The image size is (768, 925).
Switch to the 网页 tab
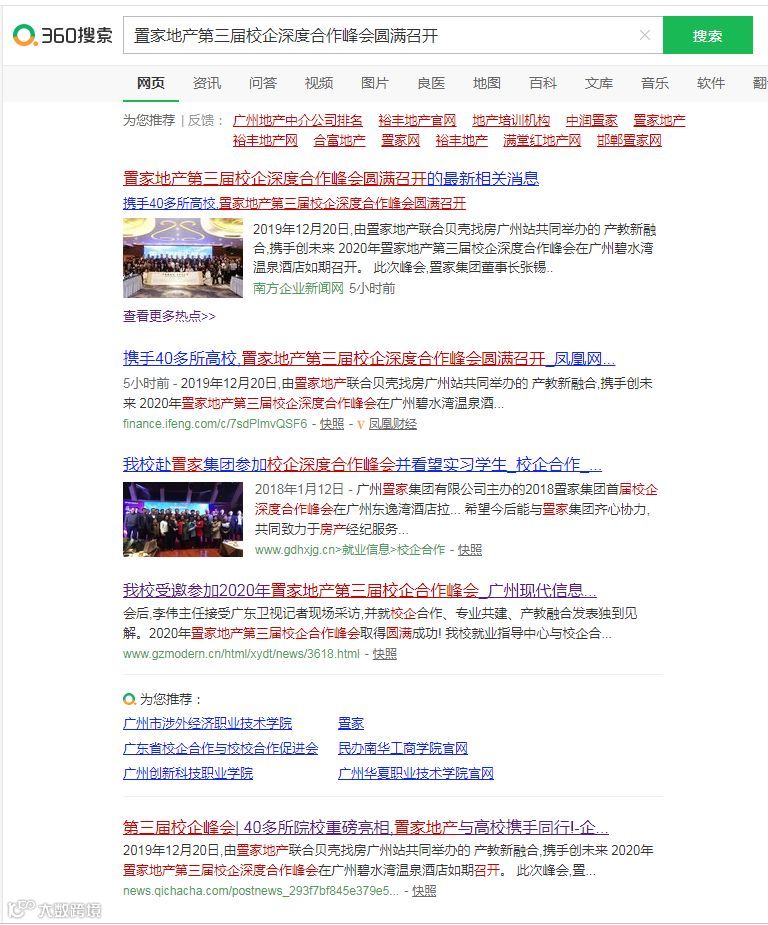click(151, 83)
